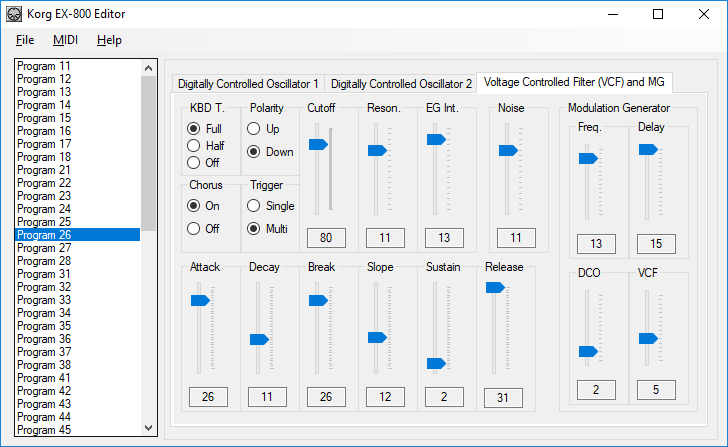Set Polarity to Down
The height and width of the screenshot is (447, 728).
click(x=270, y=152)
